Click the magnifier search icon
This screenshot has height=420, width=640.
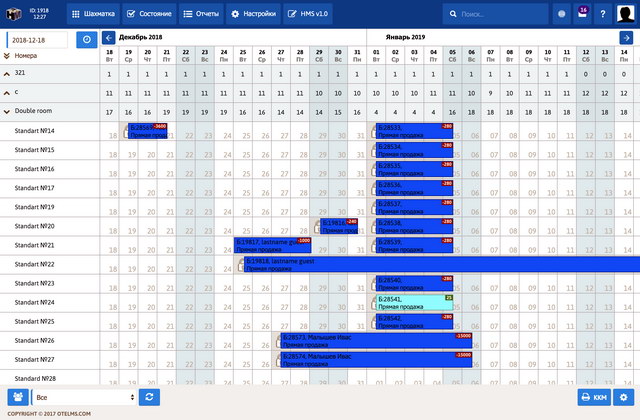(453, 14)
